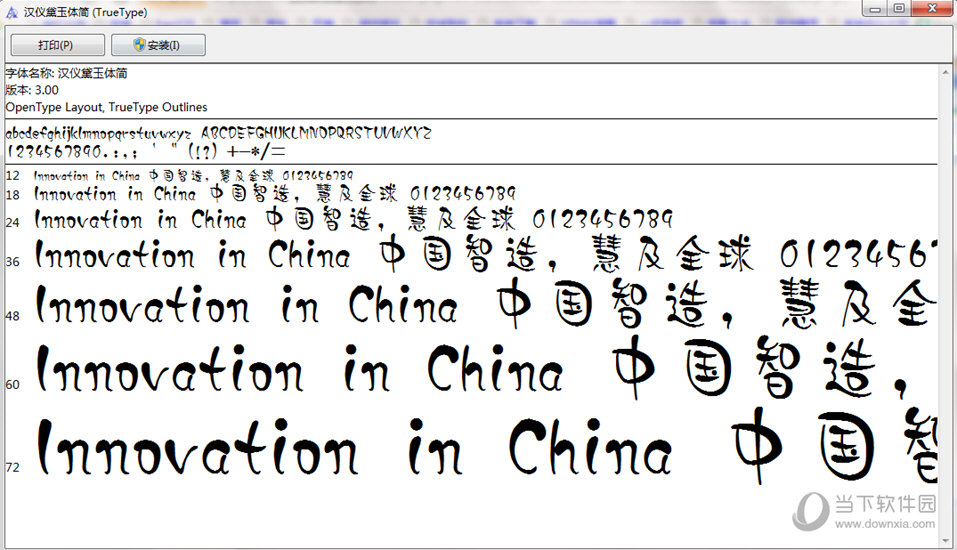Viewport: 957px width, 550px height.
Task: Close the font viewer window
Action: [933, 8]
